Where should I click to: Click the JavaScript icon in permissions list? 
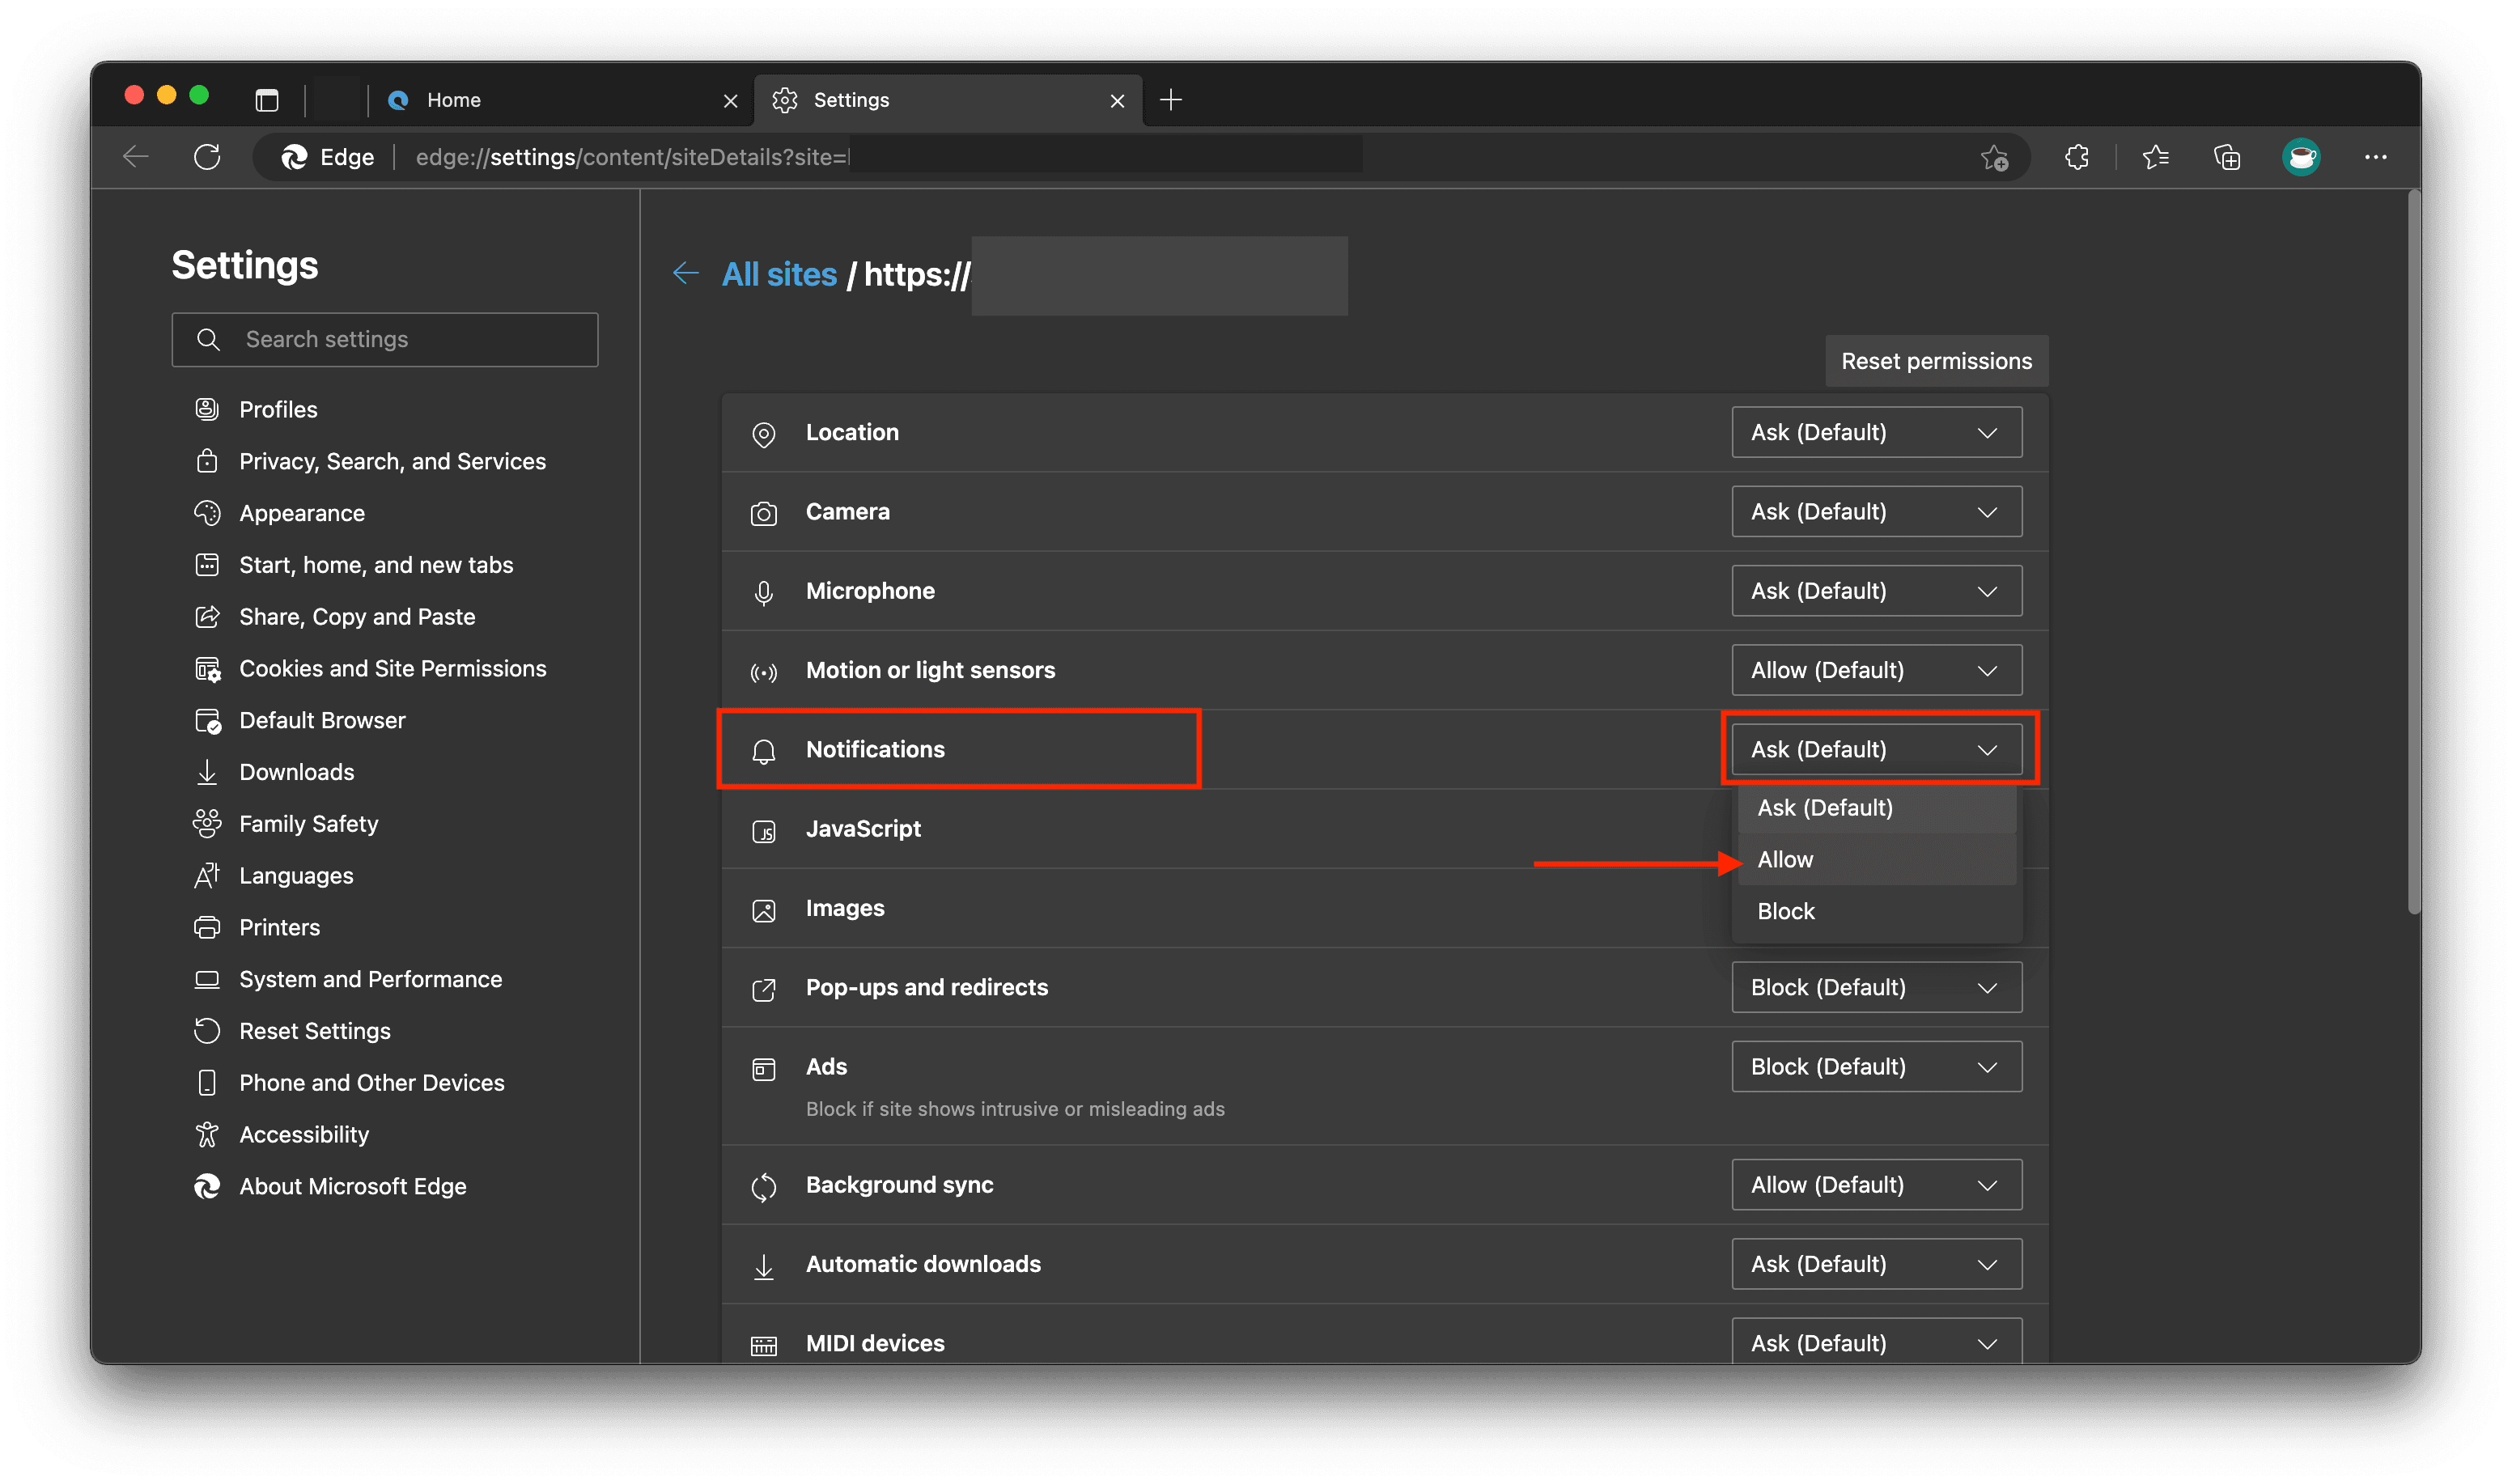tap(764, 830)
